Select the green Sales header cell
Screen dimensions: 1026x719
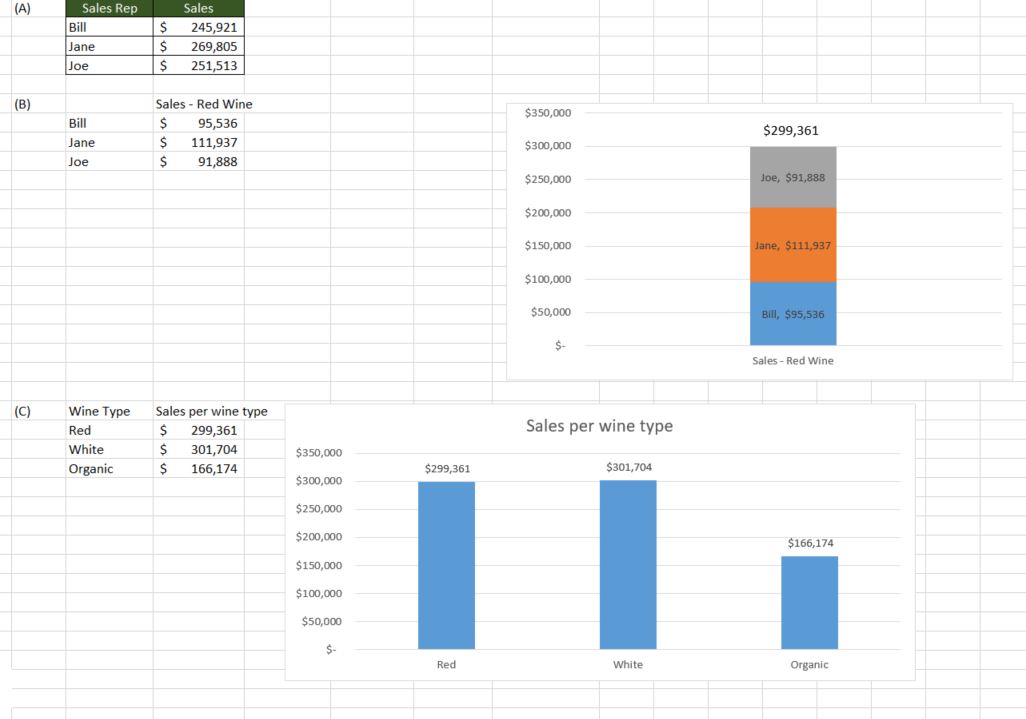(198, 9)
